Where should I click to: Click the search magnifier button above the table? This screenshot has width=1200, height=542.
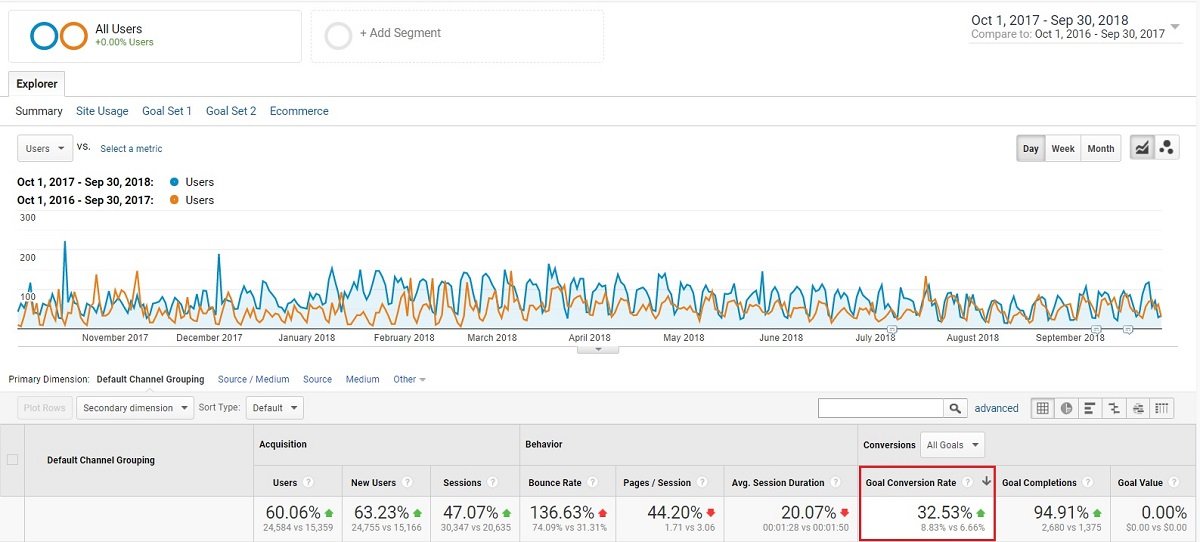[x=956, y=408]
